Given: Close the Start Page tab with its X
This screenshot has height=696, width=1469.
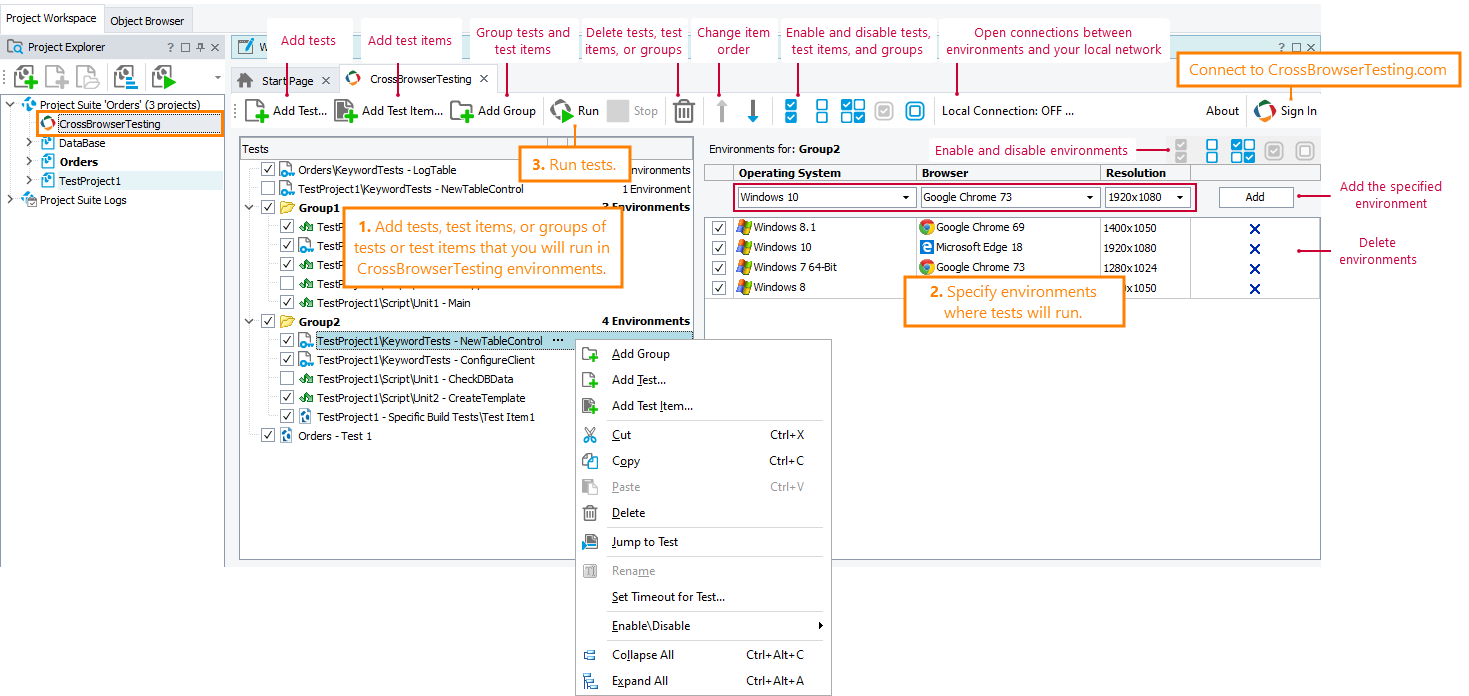Looking at the screenshot, I should point(326,80).
